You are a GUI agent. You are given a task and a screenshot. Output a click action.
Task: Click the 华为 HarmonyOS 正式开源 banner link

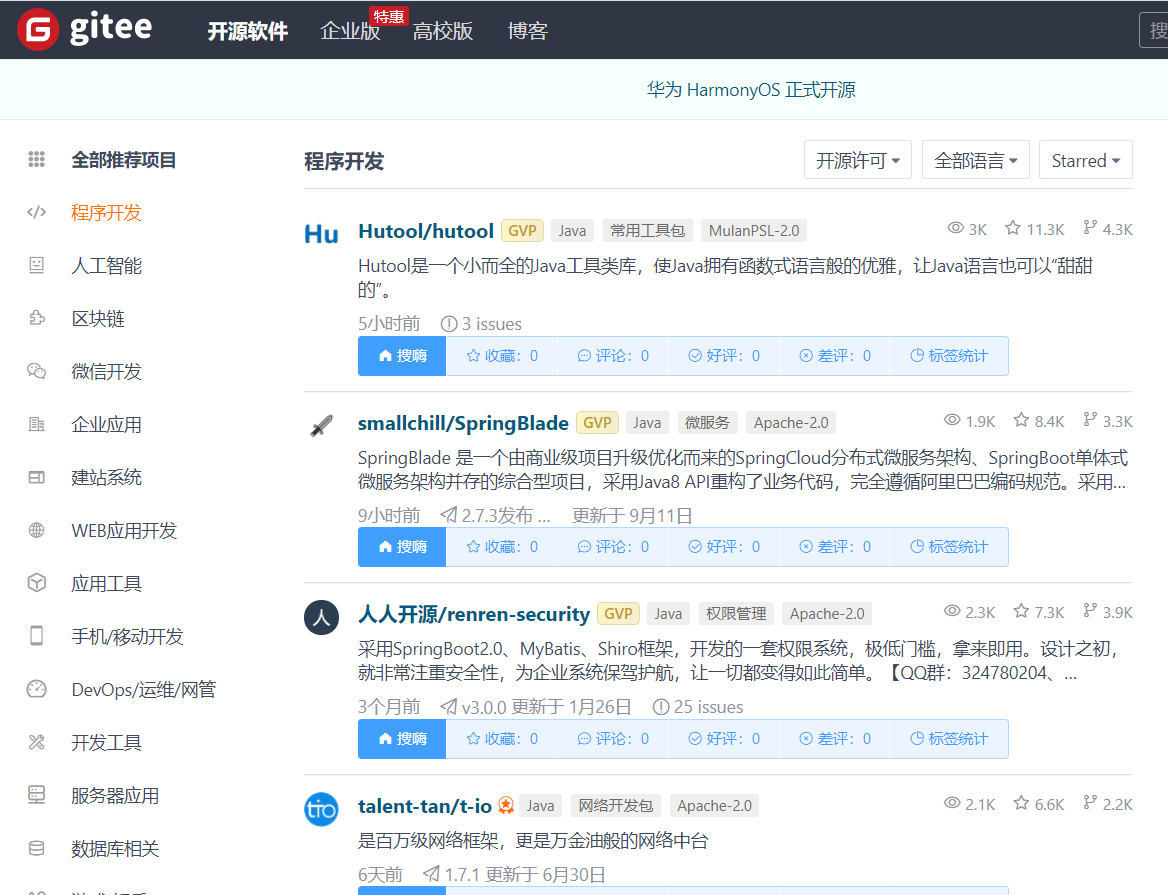click(x=751, y=90)
